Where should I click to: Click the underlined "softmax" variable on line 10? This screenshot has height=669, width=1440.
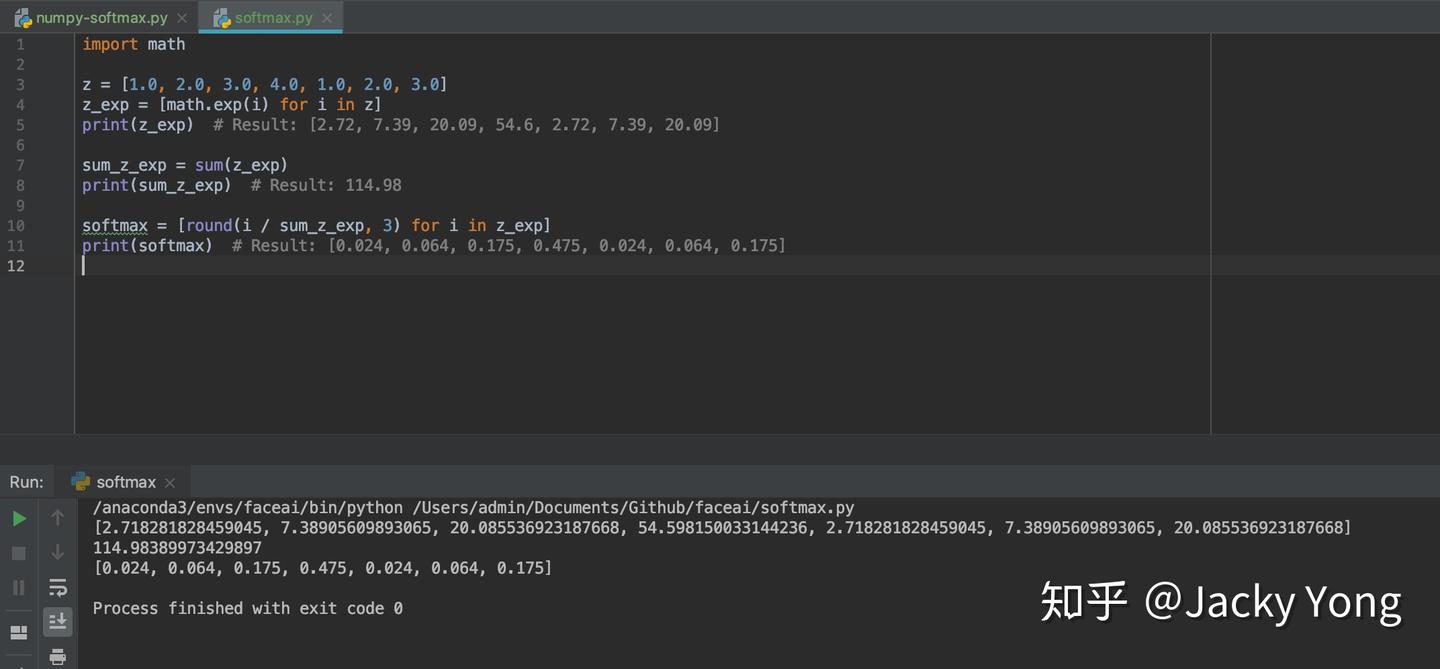115,225
